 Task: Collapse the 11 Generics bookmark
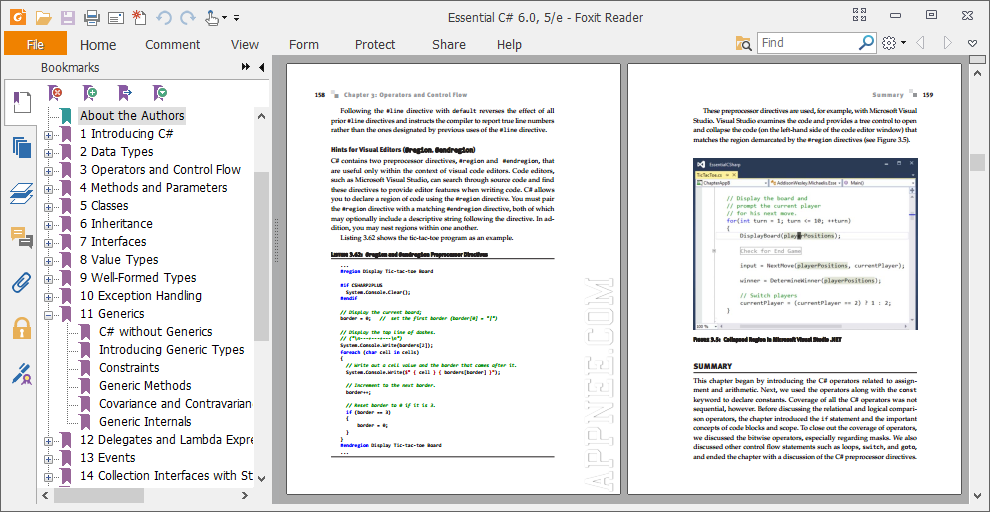click(48, 314)
